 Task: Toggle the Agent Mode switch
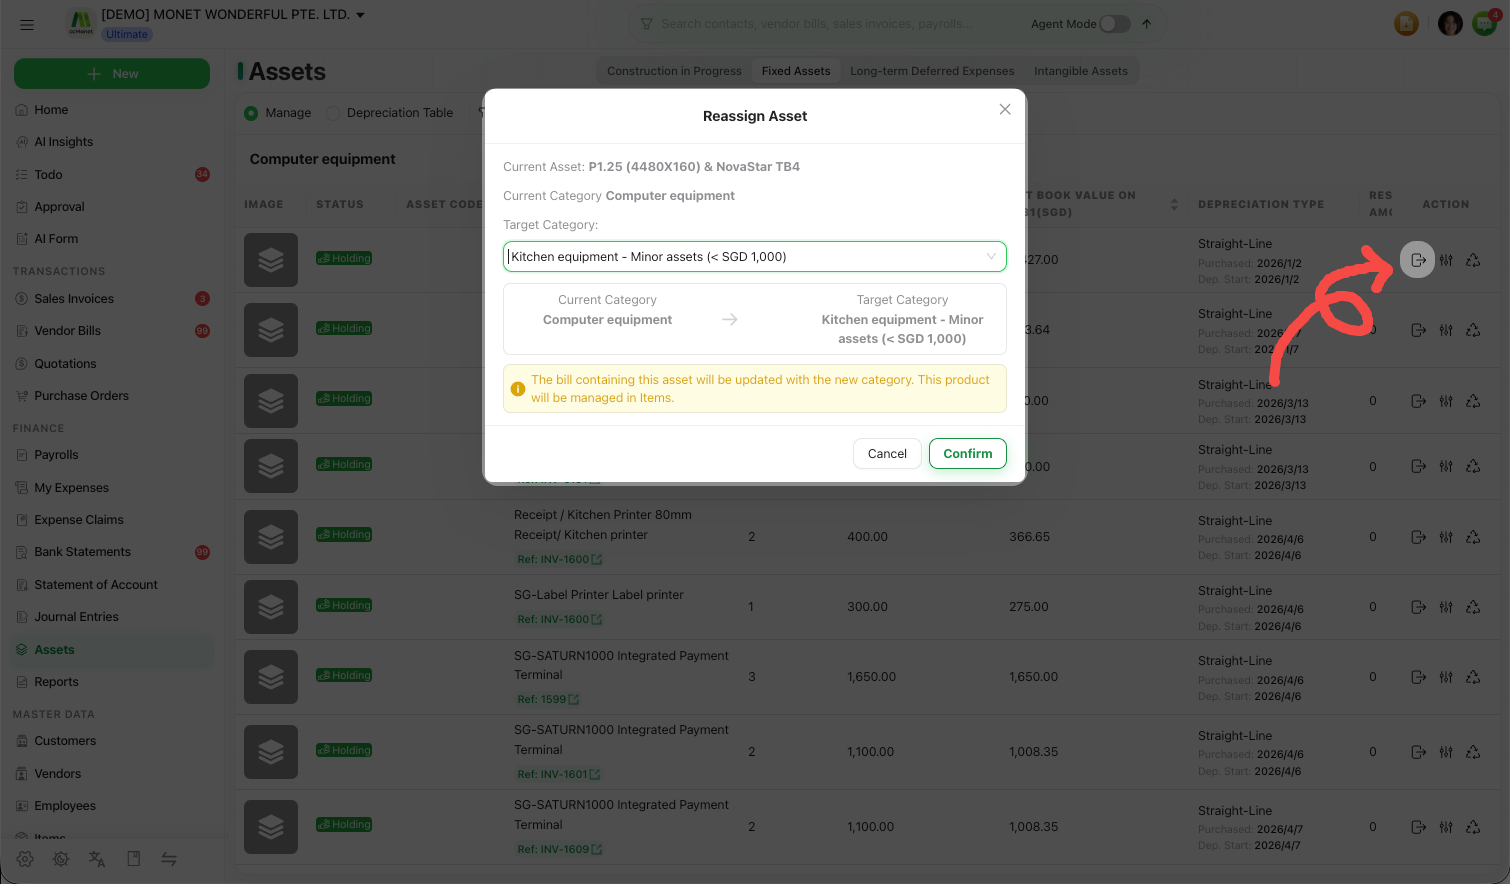click(x=1115, y=24)
